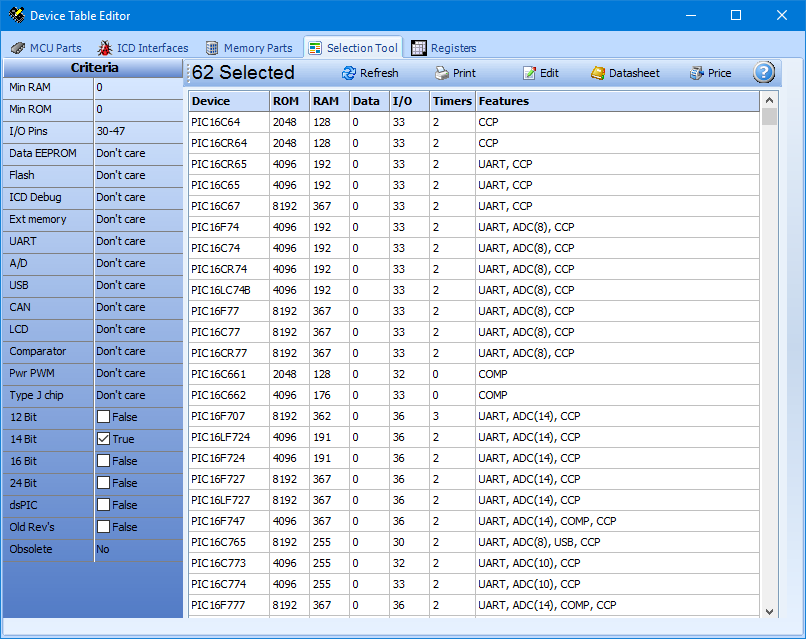
Task: Click the Edit pencil icon
Action: 529,74
